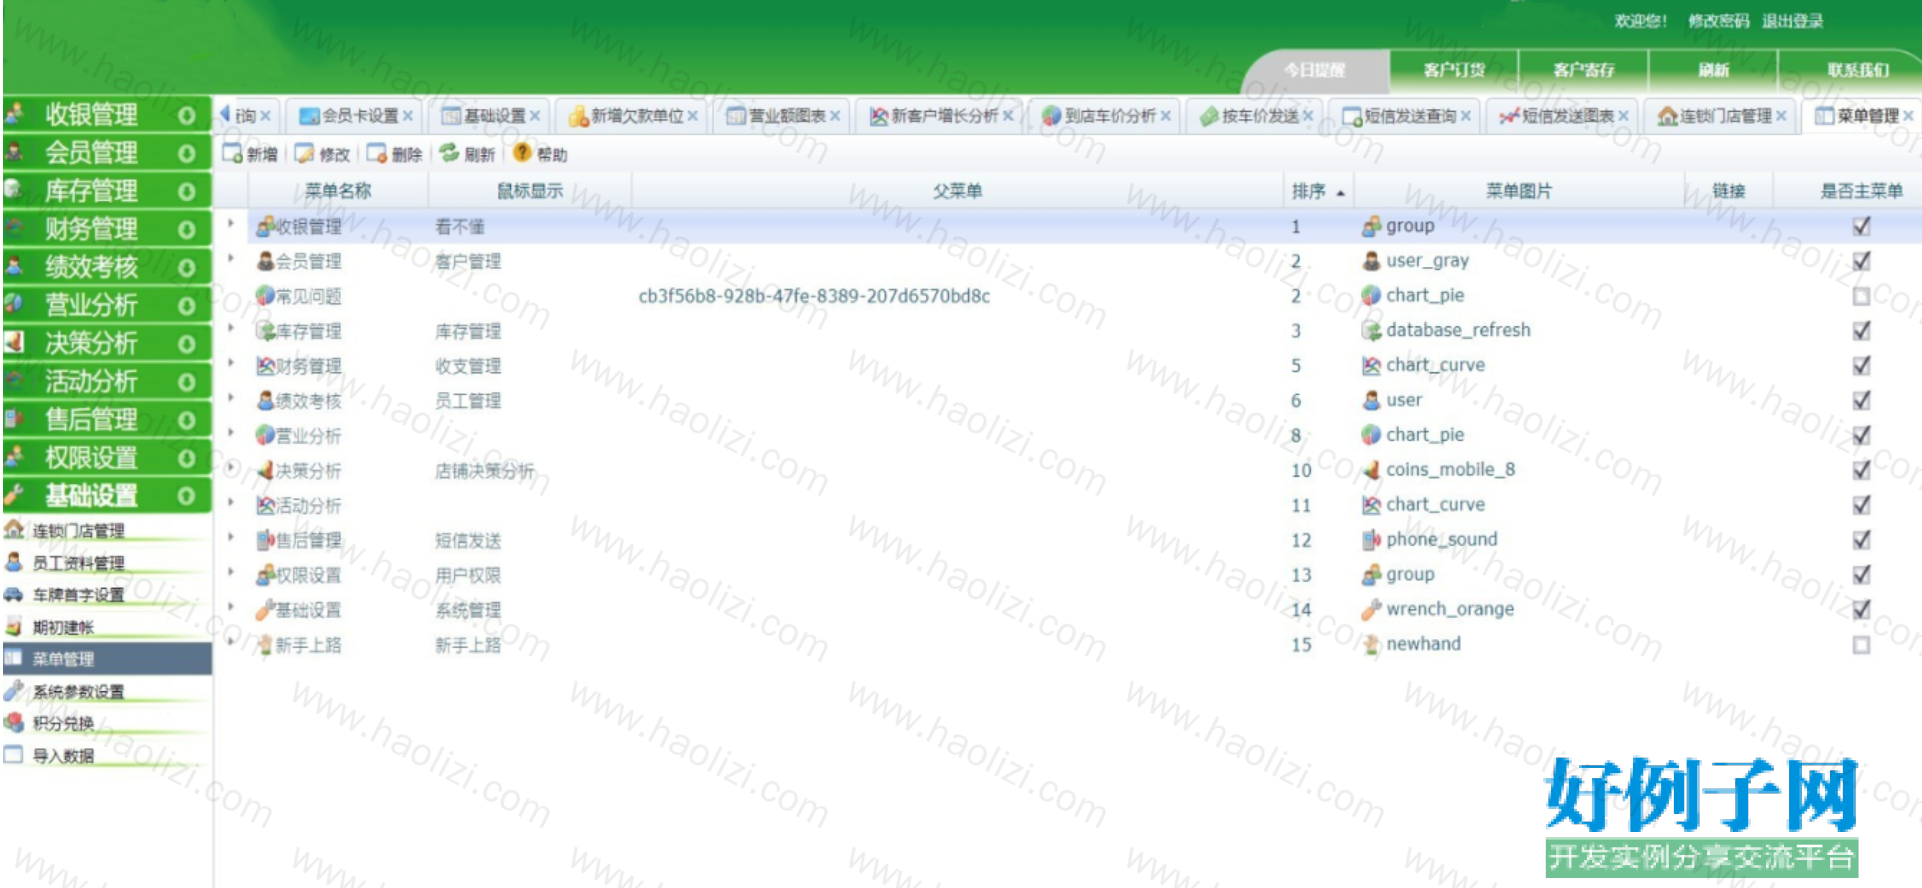The image size is (1922, 888).
Task: Open 帮助 help from the toolbar
Action: (x=540, y=154)
